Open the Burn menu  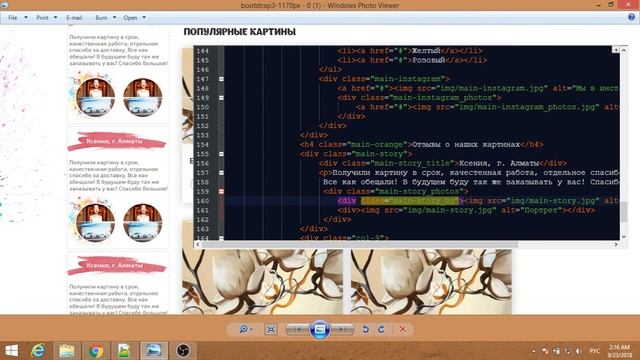click(101, 18)
